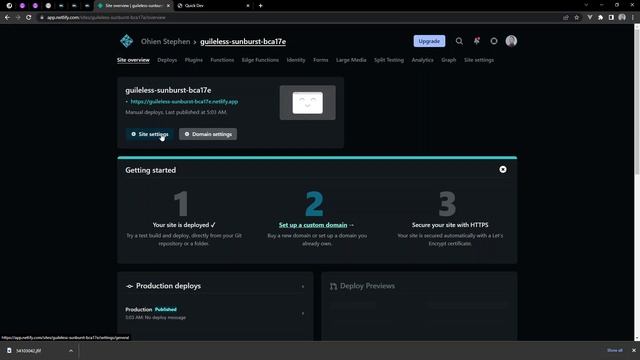Open the Split Testing tab

pyautogui.click(x=389, y=60)
